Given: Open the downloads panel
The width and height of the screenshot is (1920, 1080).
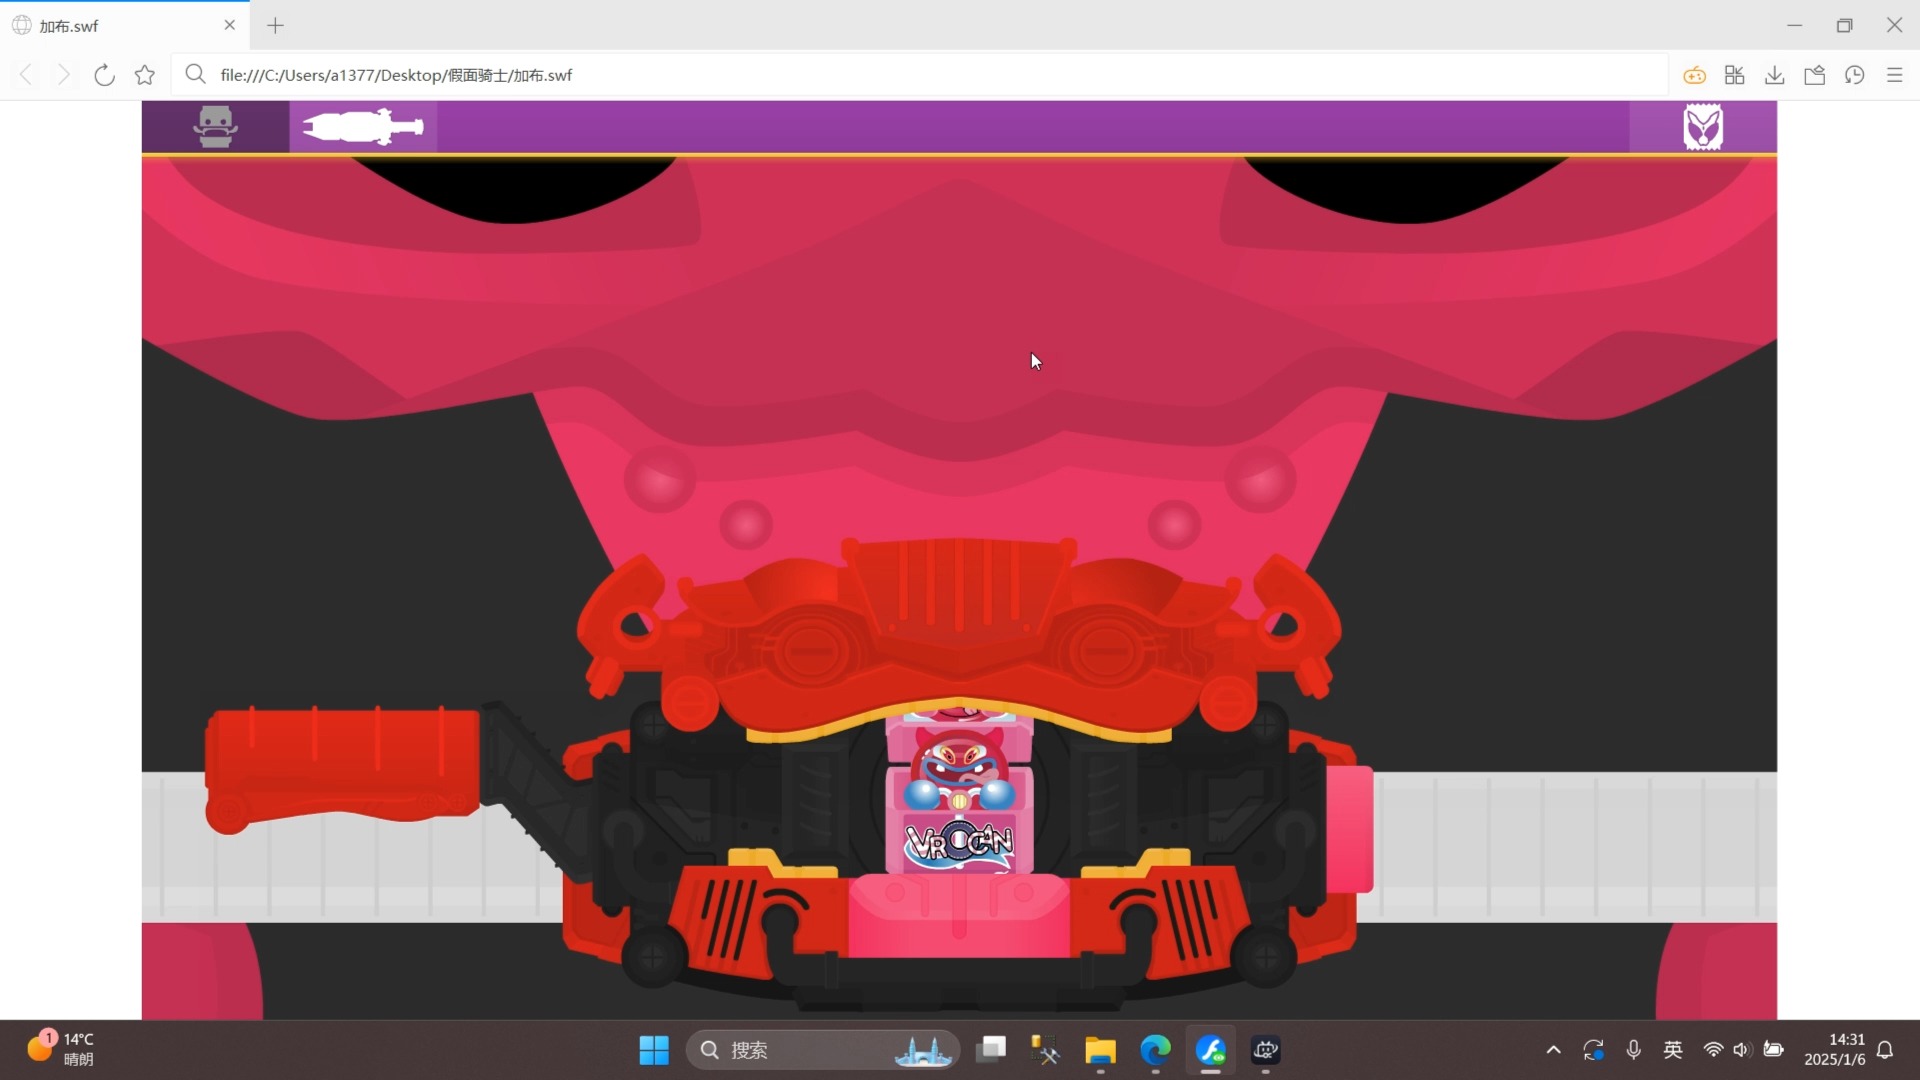Looking at the screenshot, I should coord(1775,75).
